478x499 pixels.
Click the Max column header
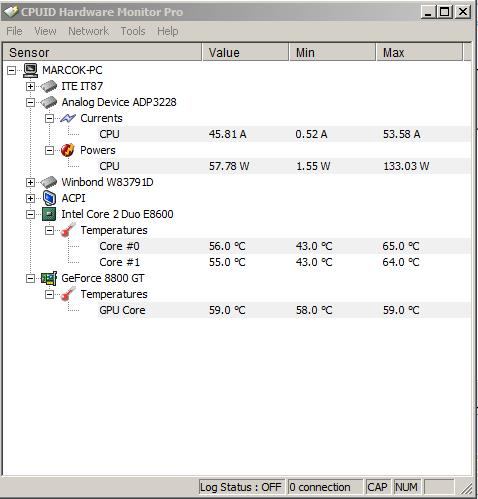419,53
